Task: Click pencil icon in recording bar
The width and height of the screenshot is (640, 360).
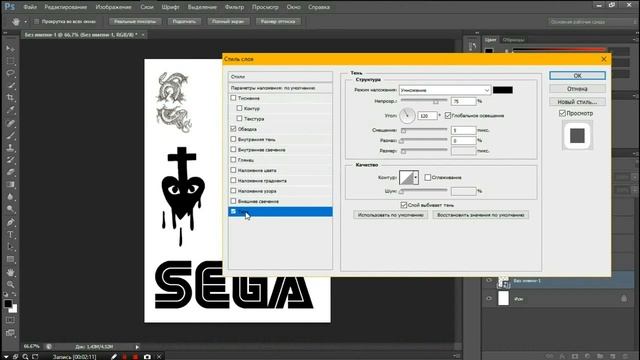Action: [114, 357]
